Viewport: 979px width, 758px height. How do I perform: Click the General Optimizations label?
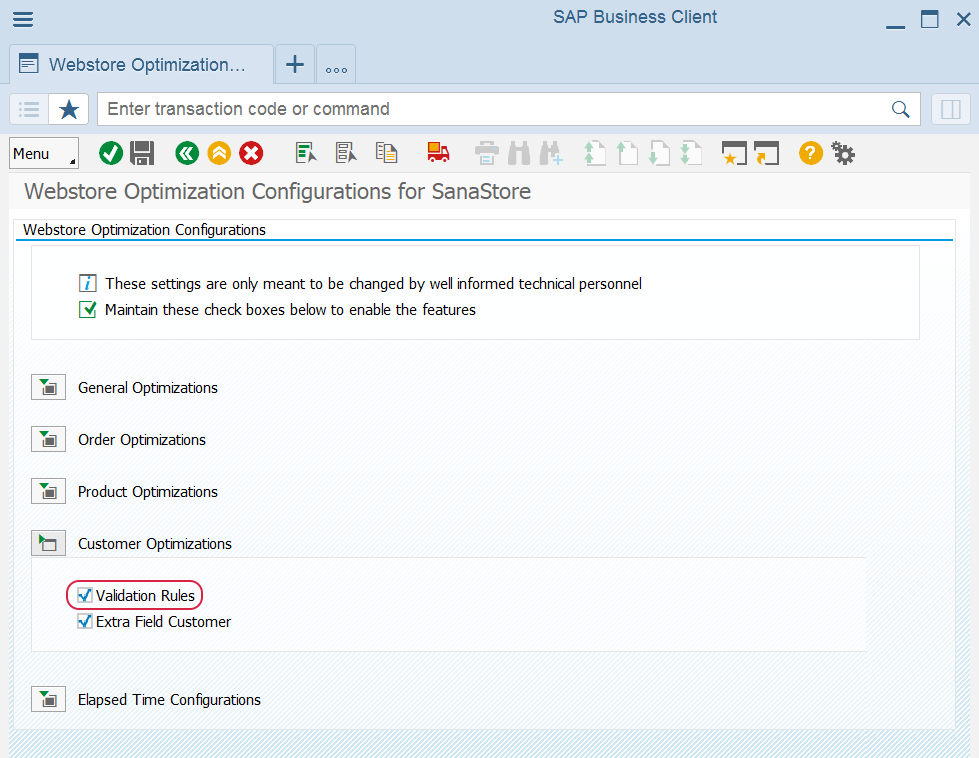(x=148, y=388)
